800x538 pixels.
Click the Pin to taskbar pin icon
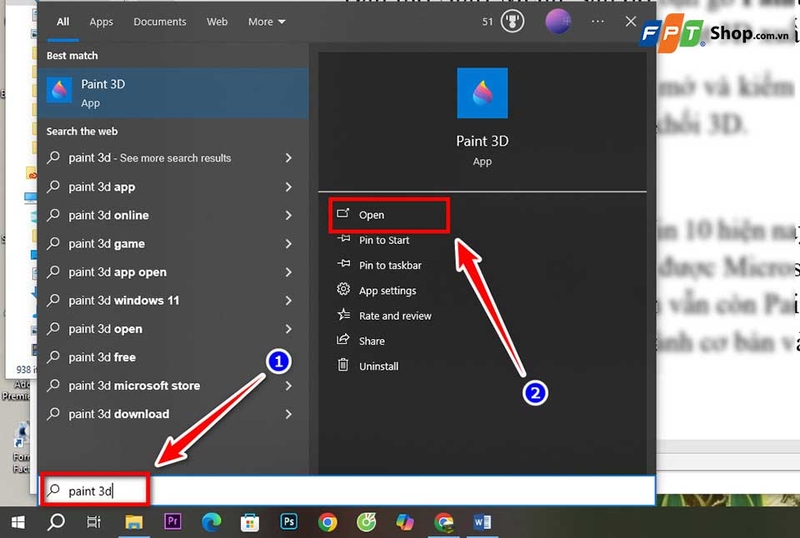[343, 264]
